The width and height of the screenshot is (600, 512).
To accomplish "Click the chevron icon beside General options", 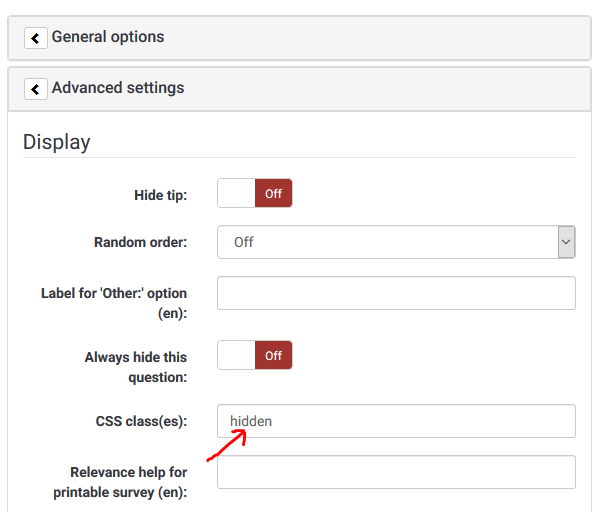I will click(x=36, y=38).
